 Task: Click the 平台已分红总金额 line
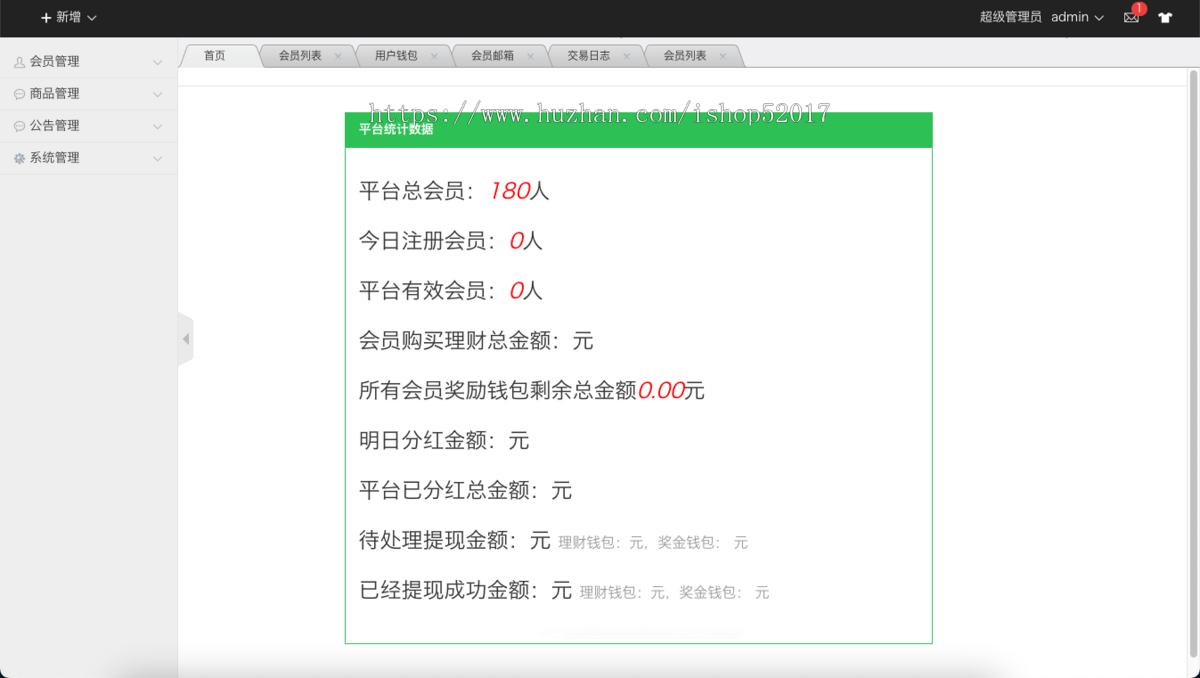pos(466,491)
